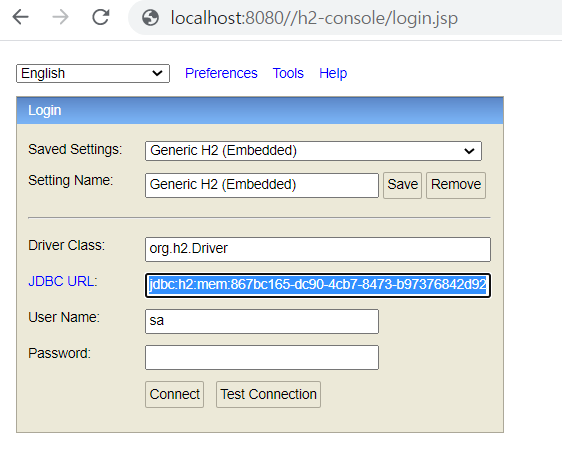Screen dimensions: 562x449
Task: Click the Password label
Action: coord(59,354)
